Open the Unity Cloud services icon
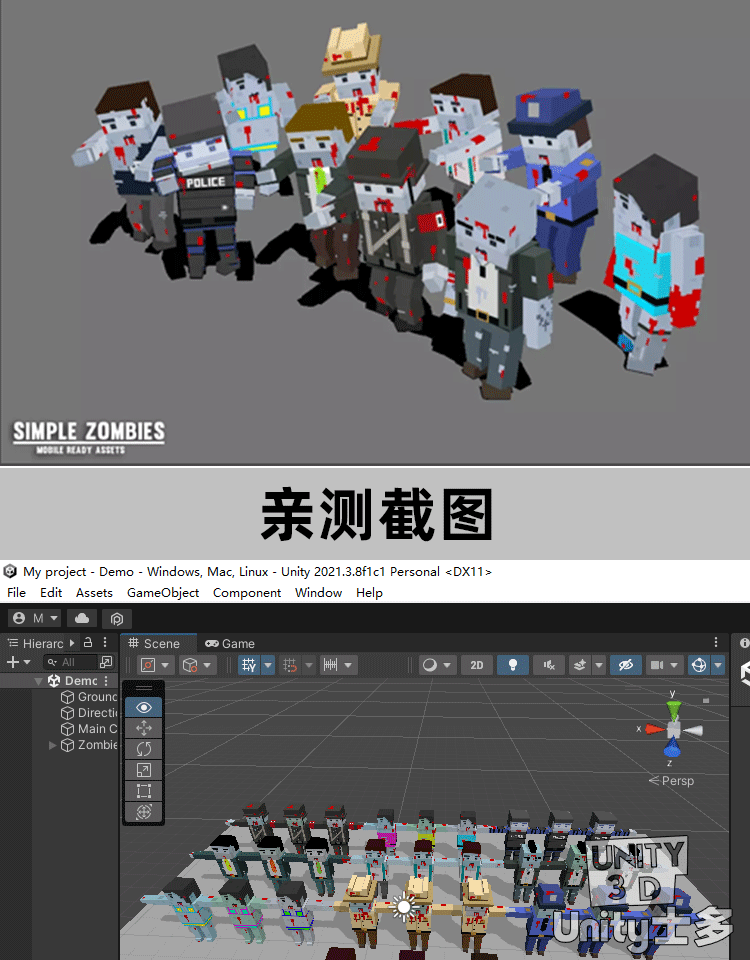 point(82,618)
